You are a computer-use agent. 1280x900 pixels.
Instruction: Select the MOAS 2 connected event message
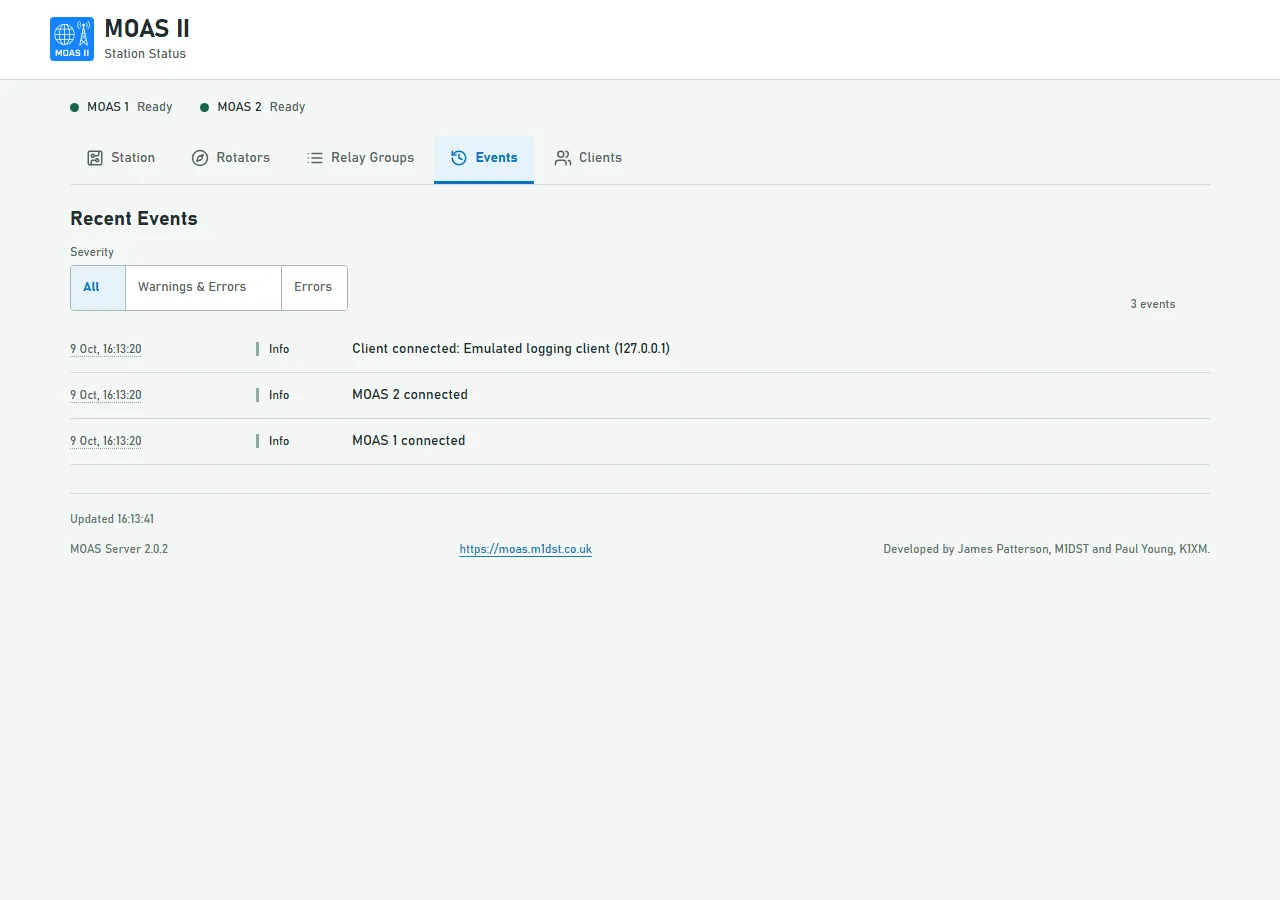(410, 395)
